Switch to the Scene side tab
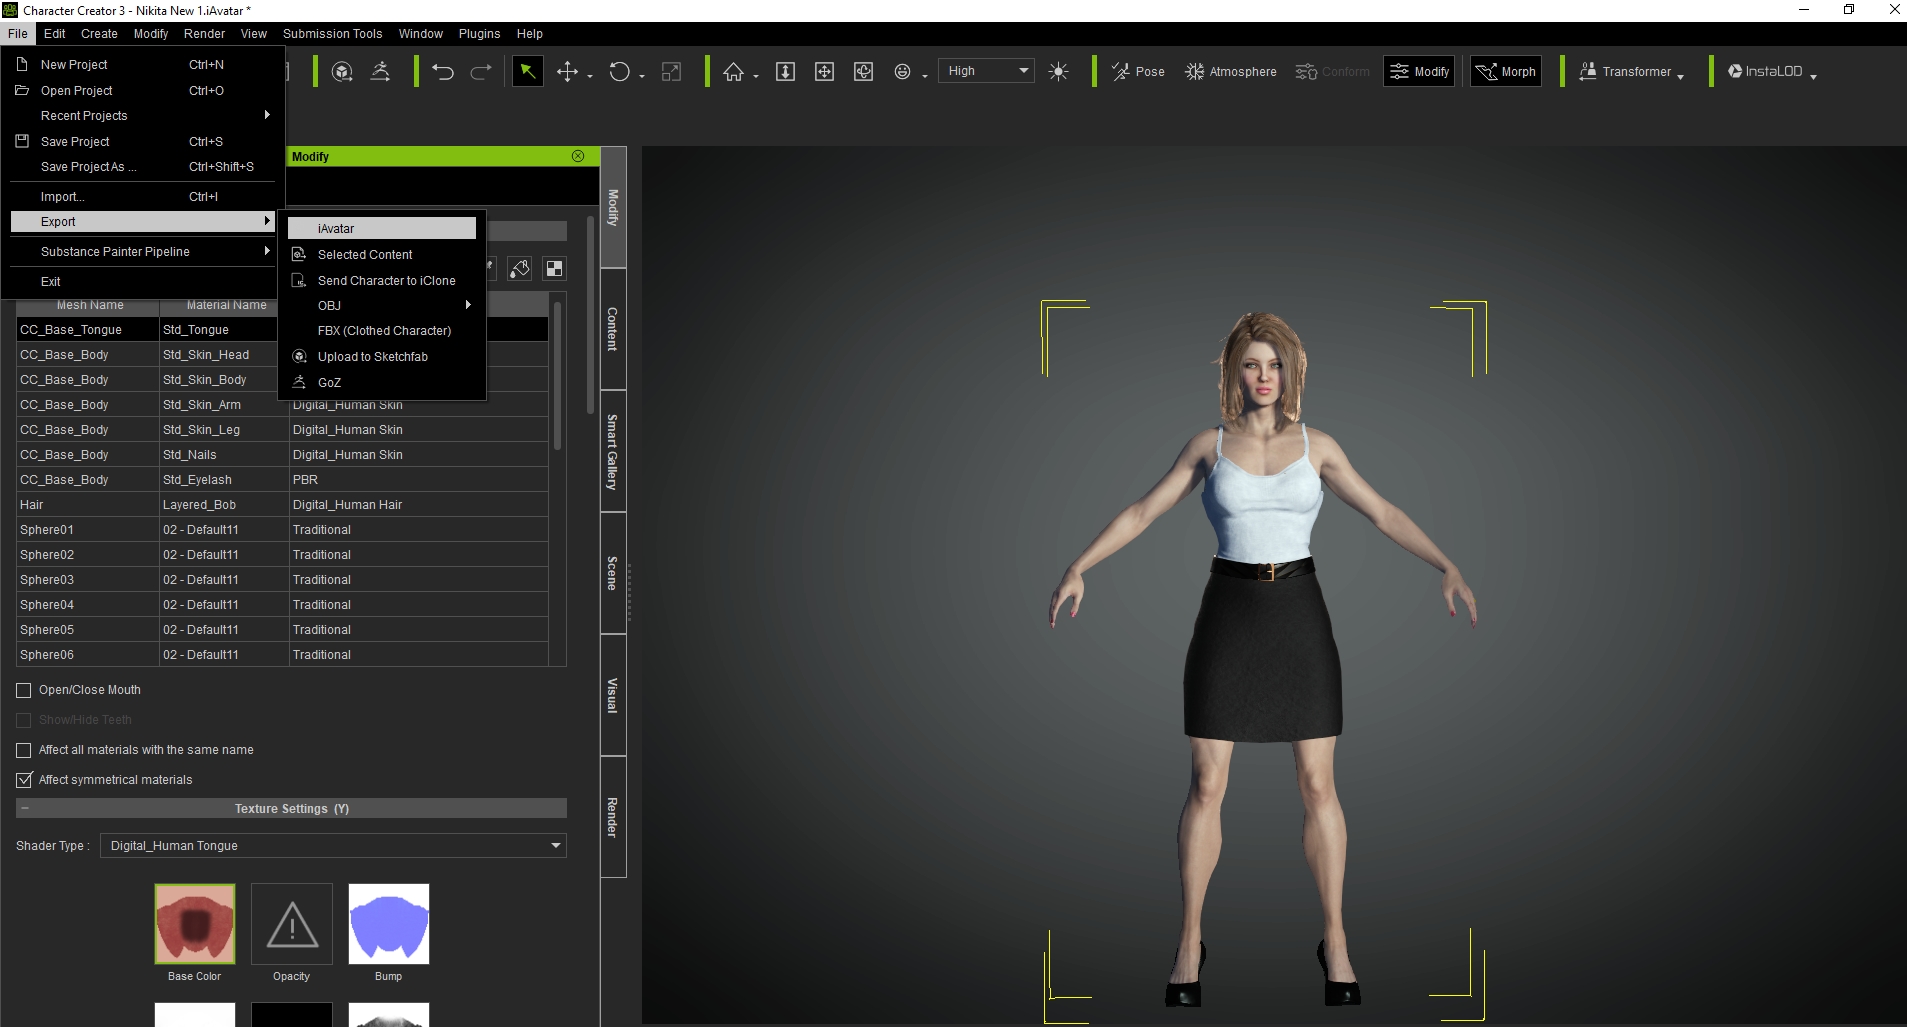 pyautogui.click(x=613, y=573)
